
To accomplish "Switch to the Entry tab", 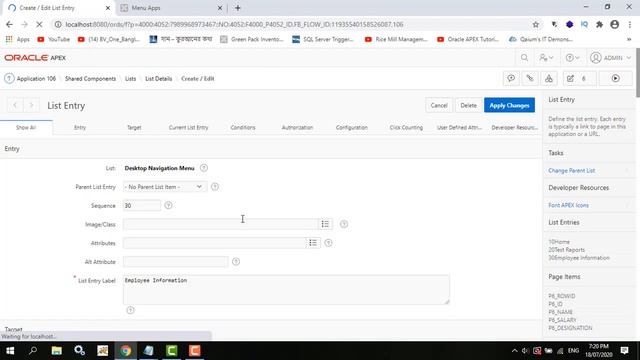I will click(x=80, y=127).
